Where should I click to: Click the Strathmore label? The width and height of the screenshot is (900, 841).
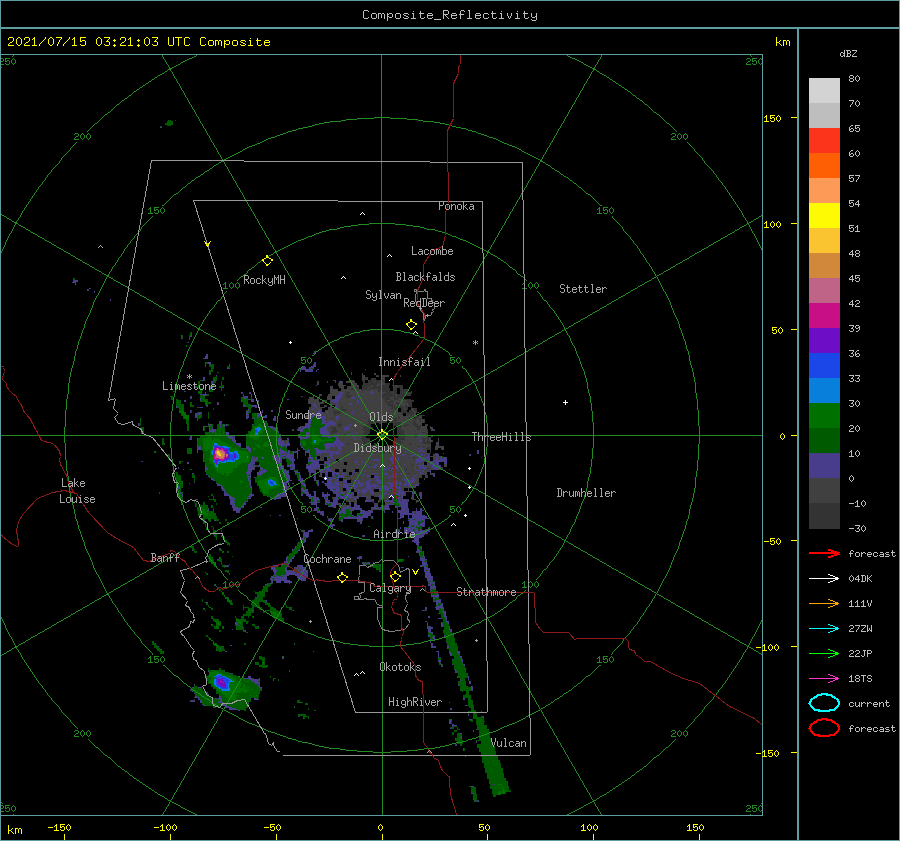(x=486, y=592)
